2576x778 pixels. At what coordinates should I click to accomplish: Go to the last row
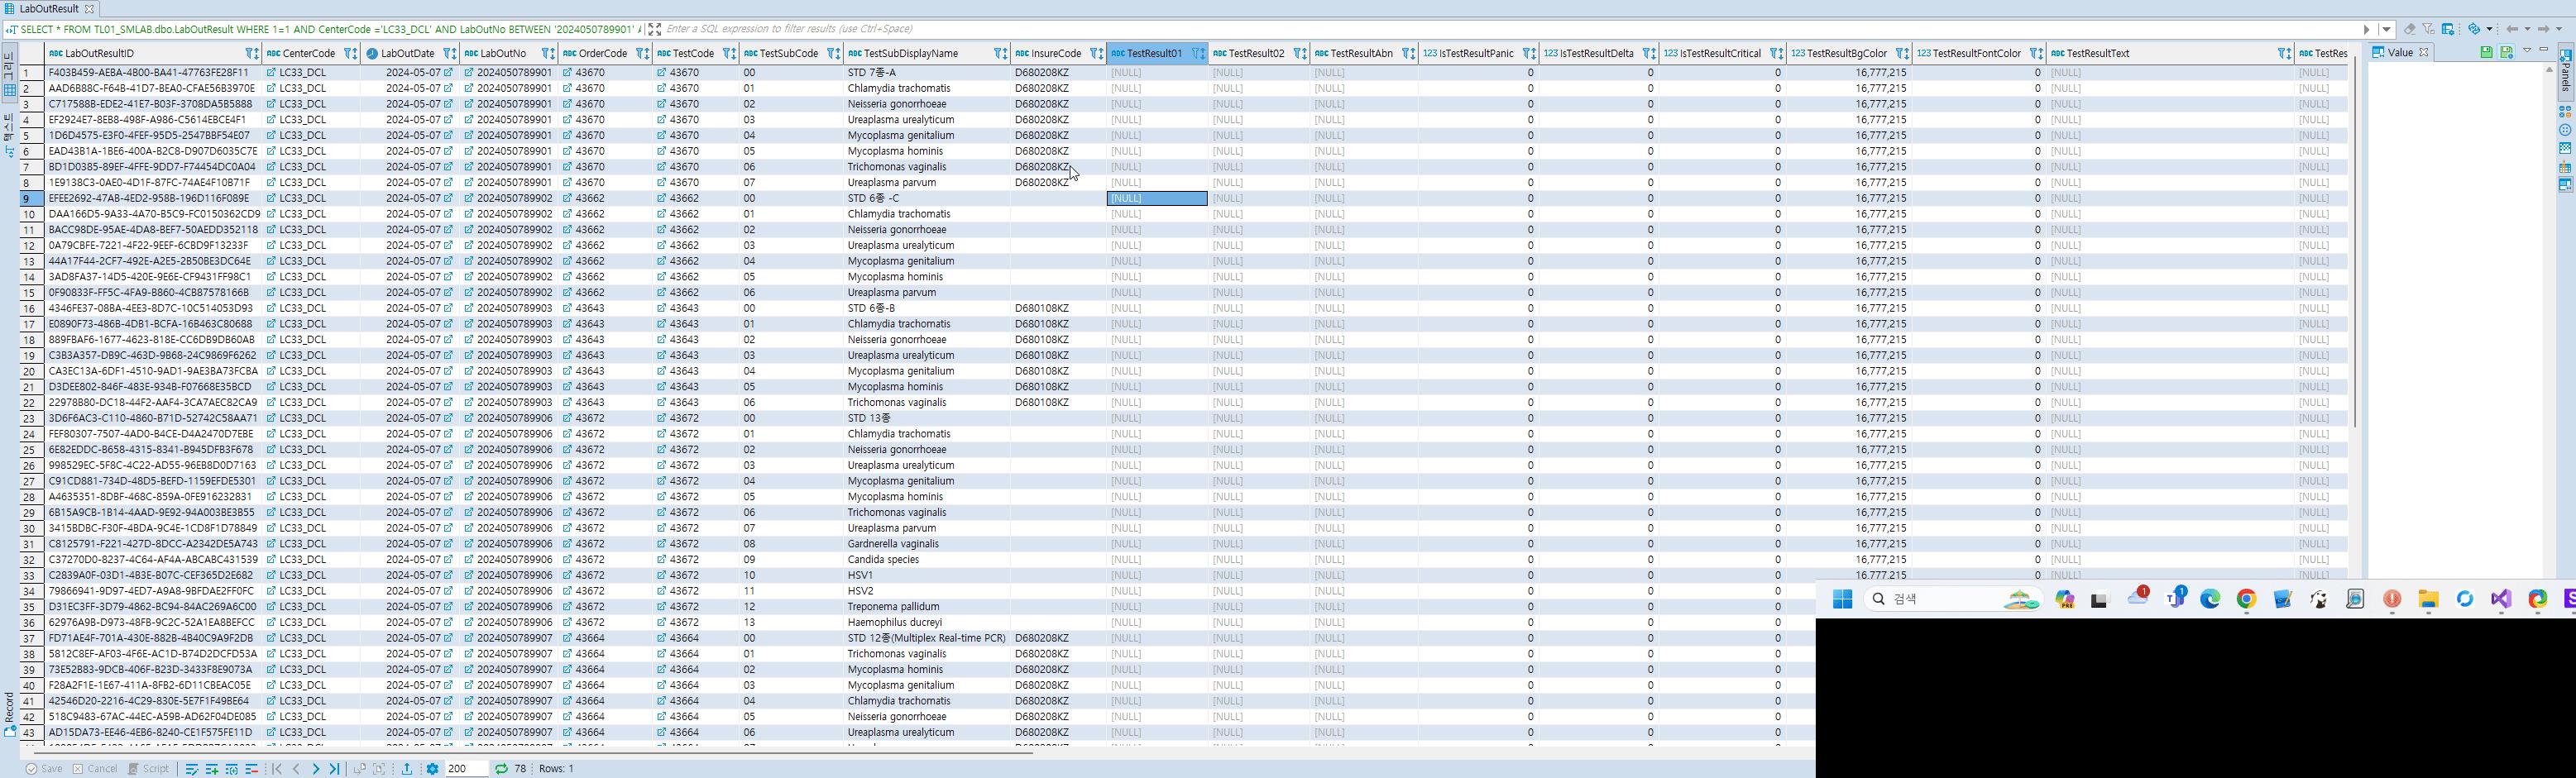point(334,769)
